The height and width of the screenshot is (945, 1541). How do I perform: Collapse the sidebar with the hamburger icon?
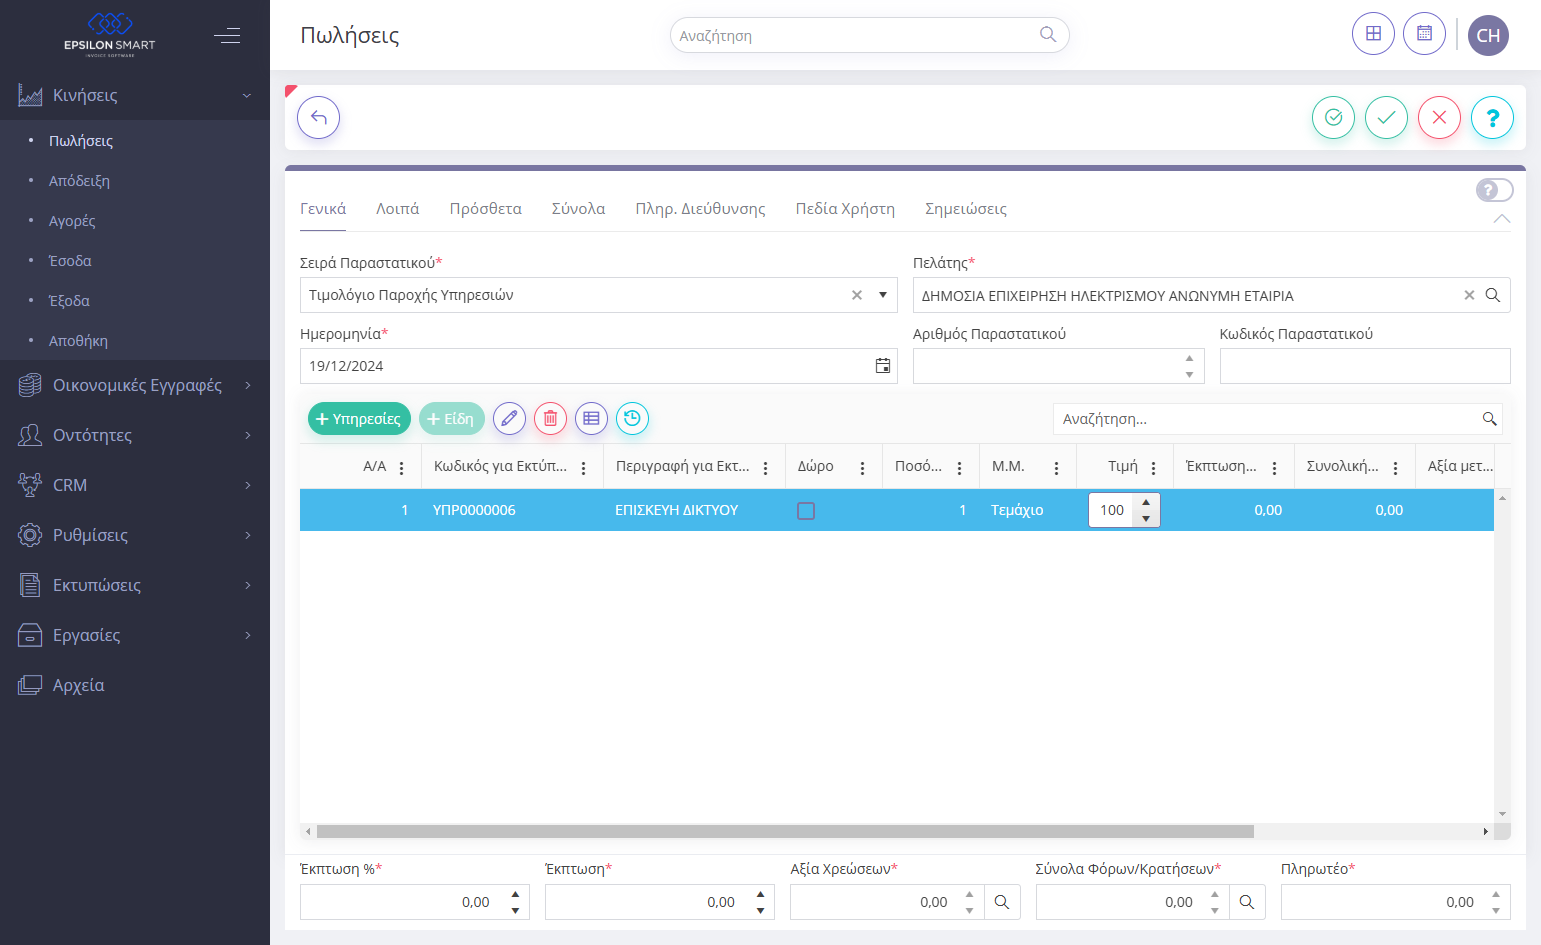pos(227,36)
